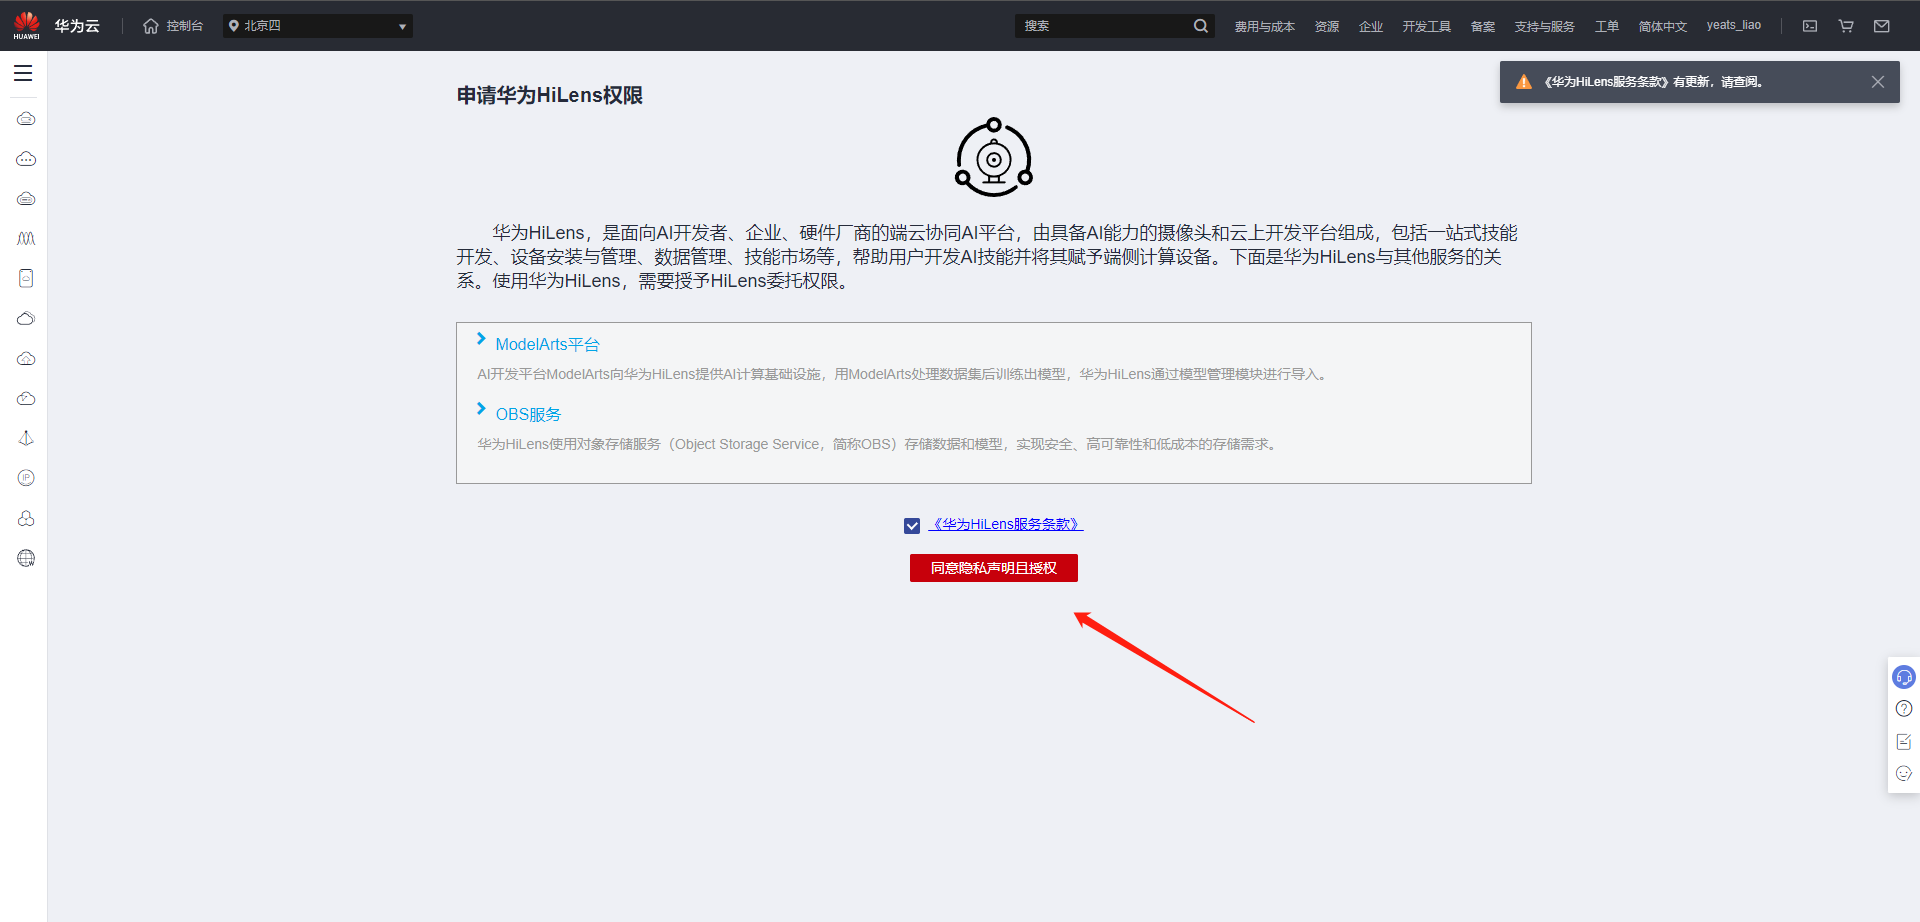Click the 华为云 brand text
The image size is (1920, 922).
coord(77,26)
